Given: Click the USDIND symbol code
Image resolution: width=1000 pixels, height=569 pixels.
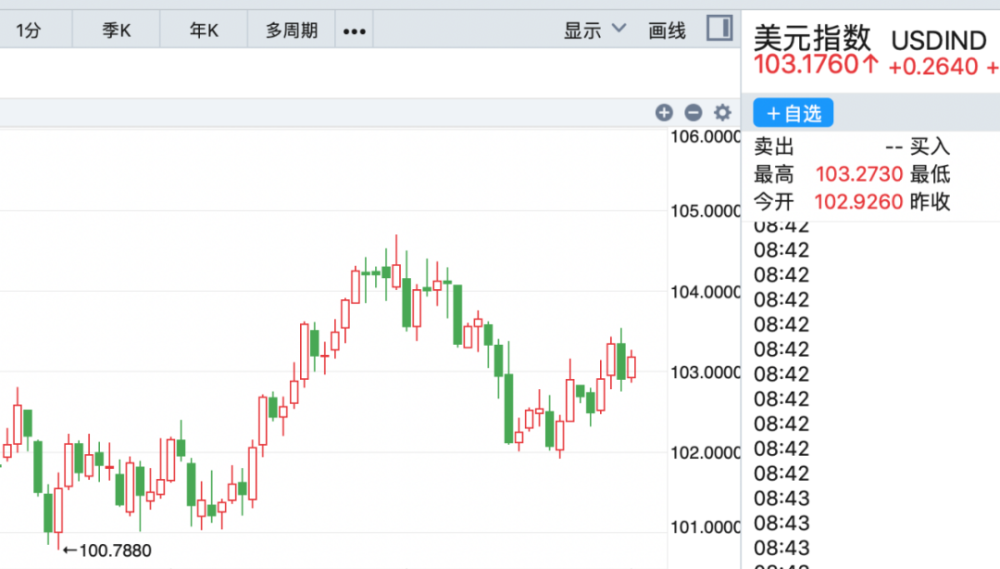Looking at the screenshot, I should pos(938,41).
